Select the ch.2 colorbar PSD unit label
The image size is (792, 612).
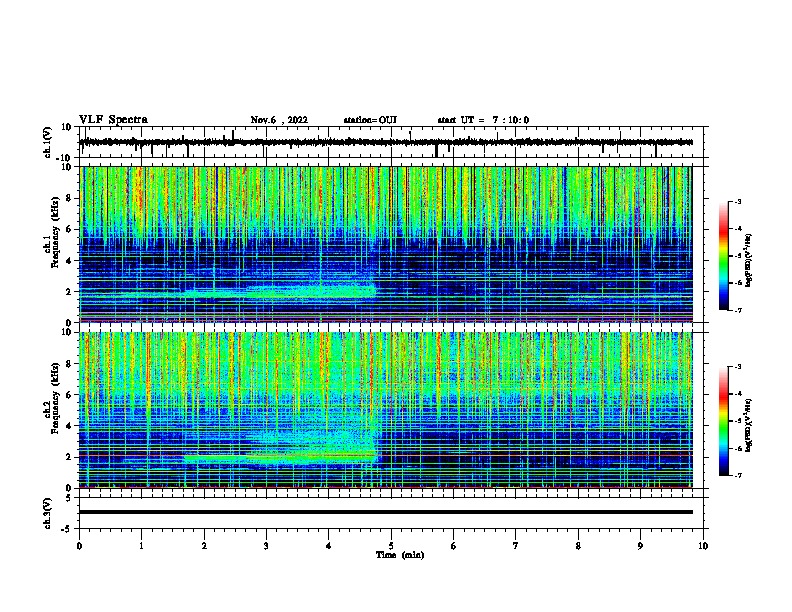click(749, 426)
